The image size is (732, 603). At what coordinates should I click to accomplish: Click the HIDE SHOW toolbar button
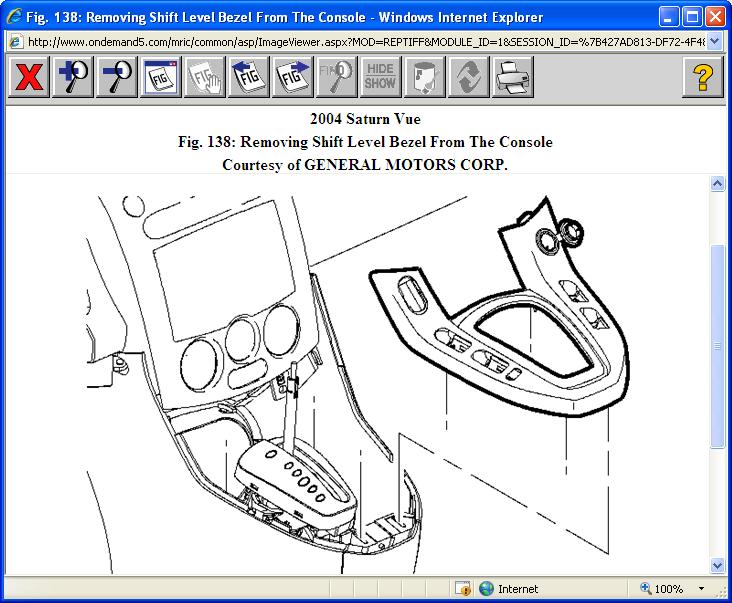380,77
